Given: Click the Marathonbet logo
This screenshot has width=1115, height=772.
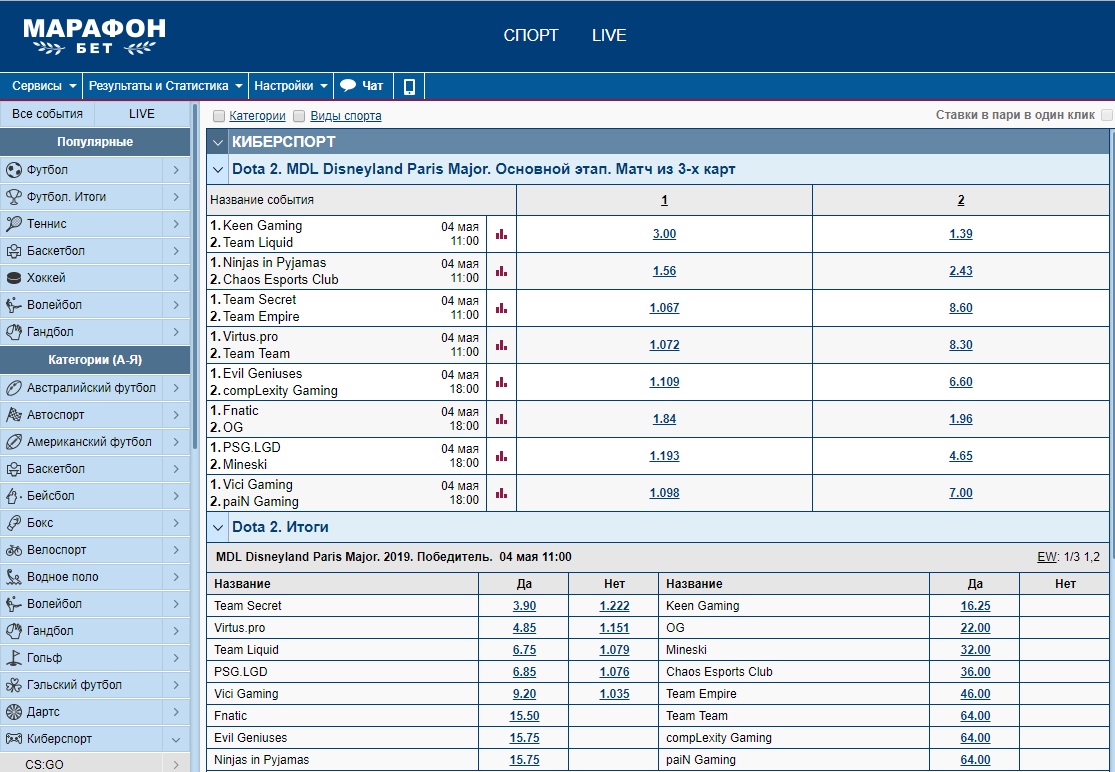Looking at the screenshot, I should click(x=95, y=37).
